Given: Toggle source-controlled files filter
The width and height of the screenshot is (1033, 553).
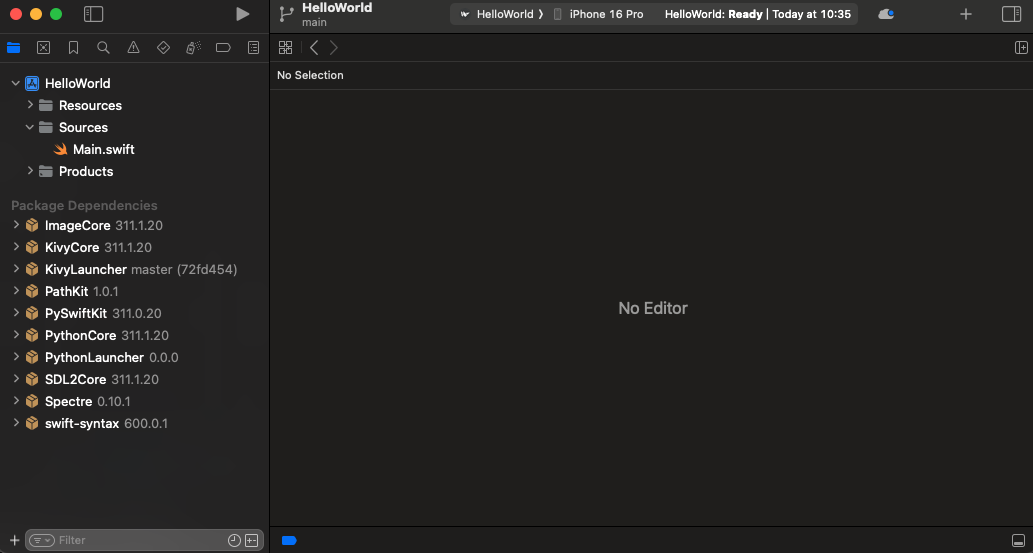Looking at the screenshot, I should pyautogui.click(x=252, y=540).
